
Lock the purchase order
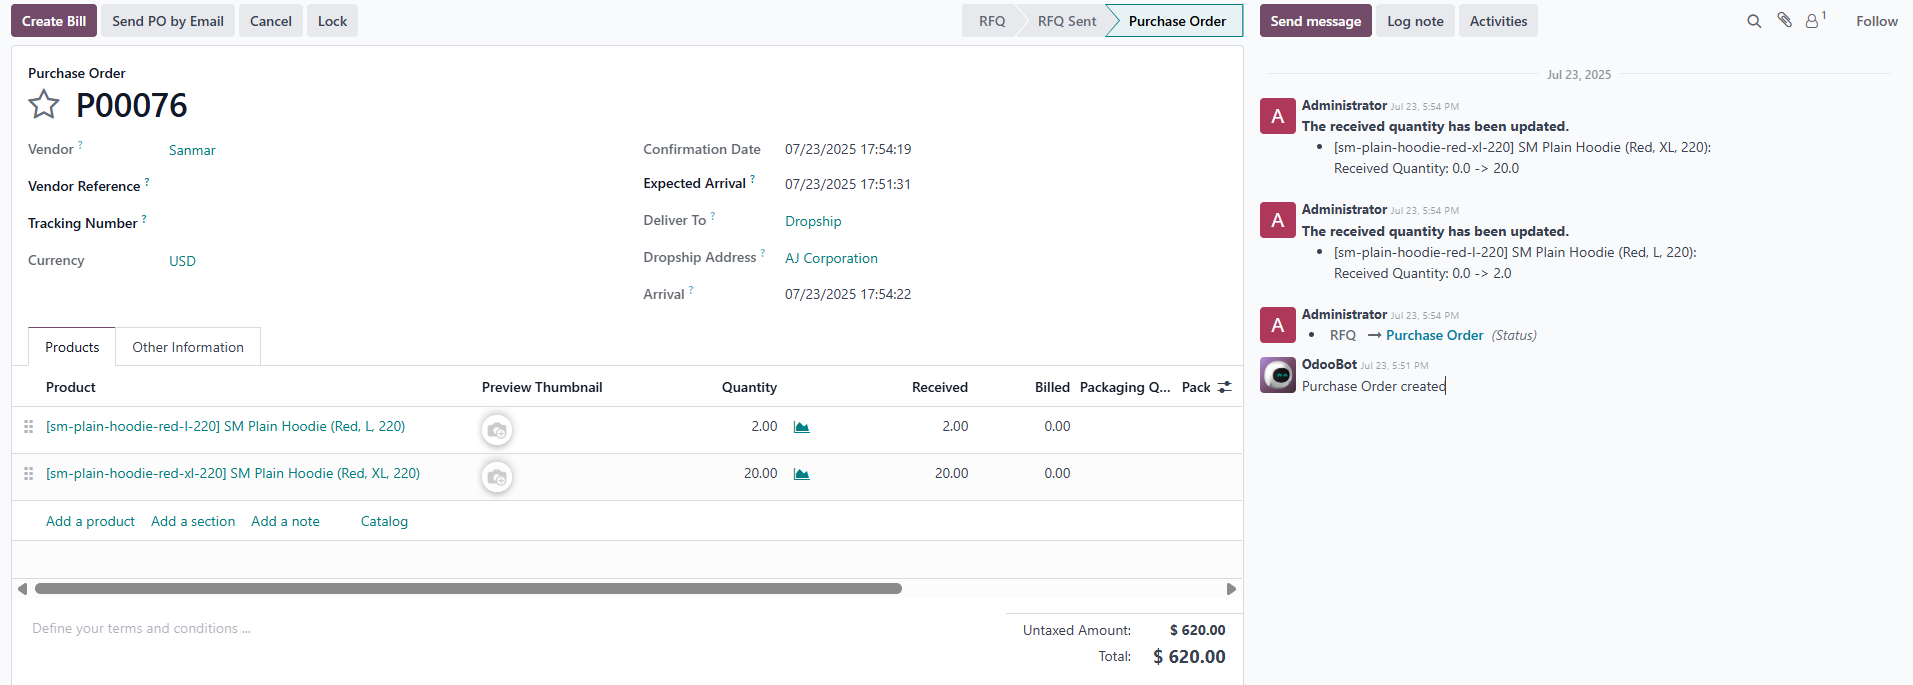pyautogui.click(x=332, y=21)
